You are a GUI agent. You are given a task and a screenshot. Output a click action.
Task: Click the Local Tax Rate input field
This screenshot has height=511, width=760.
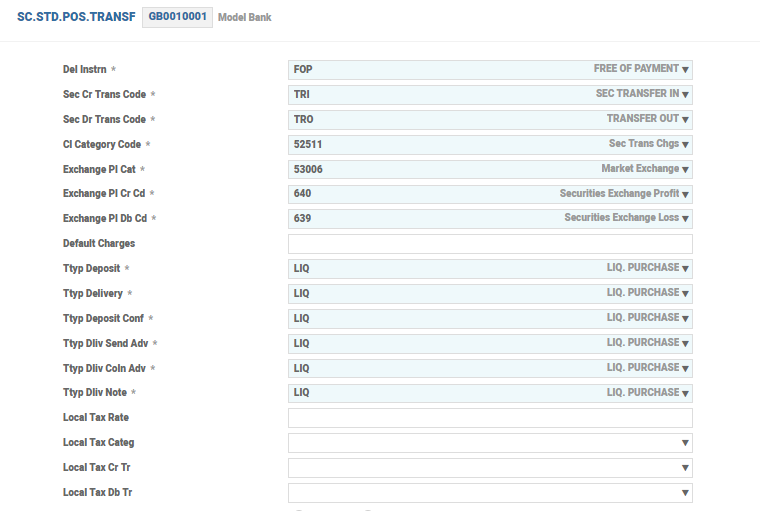[x=490, y=418]
